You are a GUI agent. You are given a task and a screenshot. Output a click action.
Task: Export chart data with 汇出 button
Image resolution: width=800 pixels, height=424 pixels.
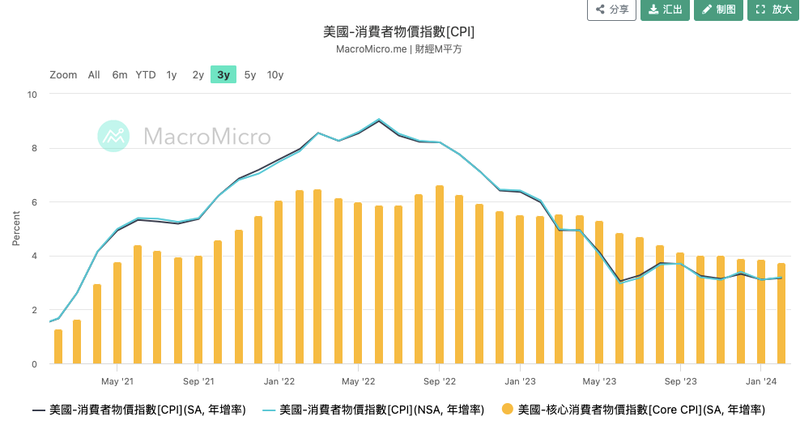pos(665,9)
